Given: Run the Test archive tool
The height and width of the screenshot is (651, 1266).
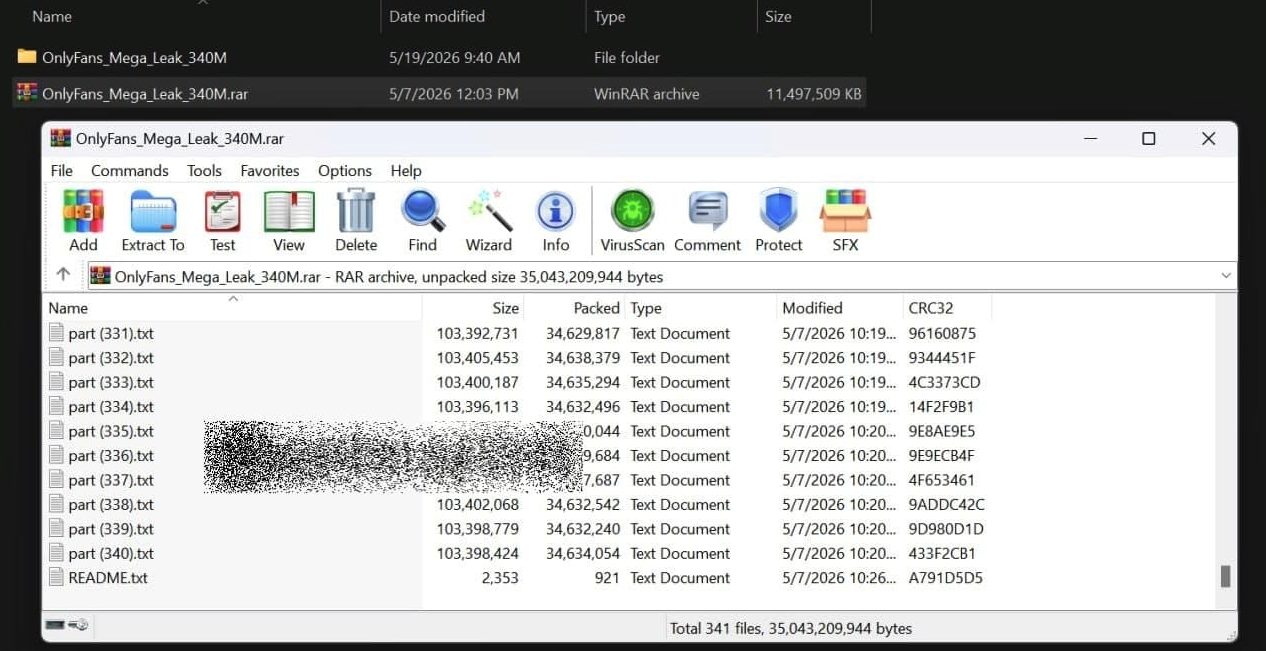Looking at the screenshot, I should click(x=222, y=221).
